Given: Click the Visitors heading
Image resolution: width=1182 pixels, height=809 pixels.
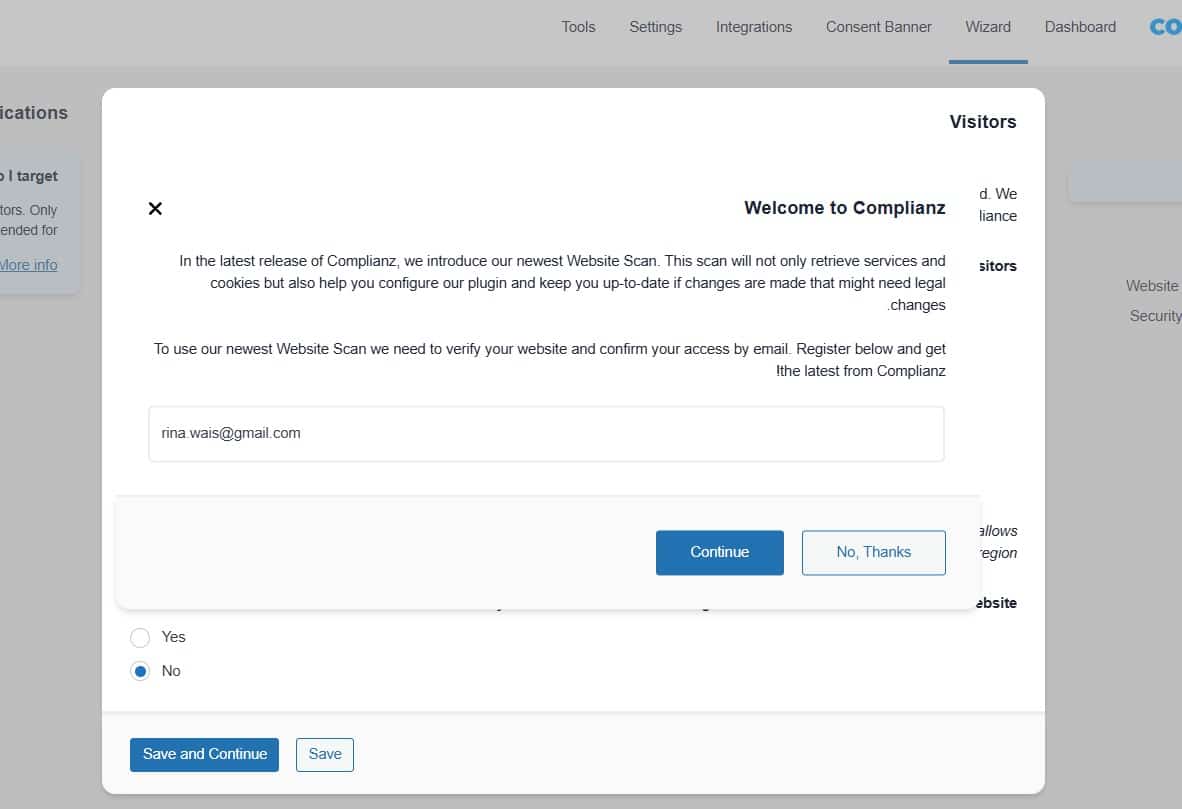Looking at the screenshot, I should pos(982,122).
